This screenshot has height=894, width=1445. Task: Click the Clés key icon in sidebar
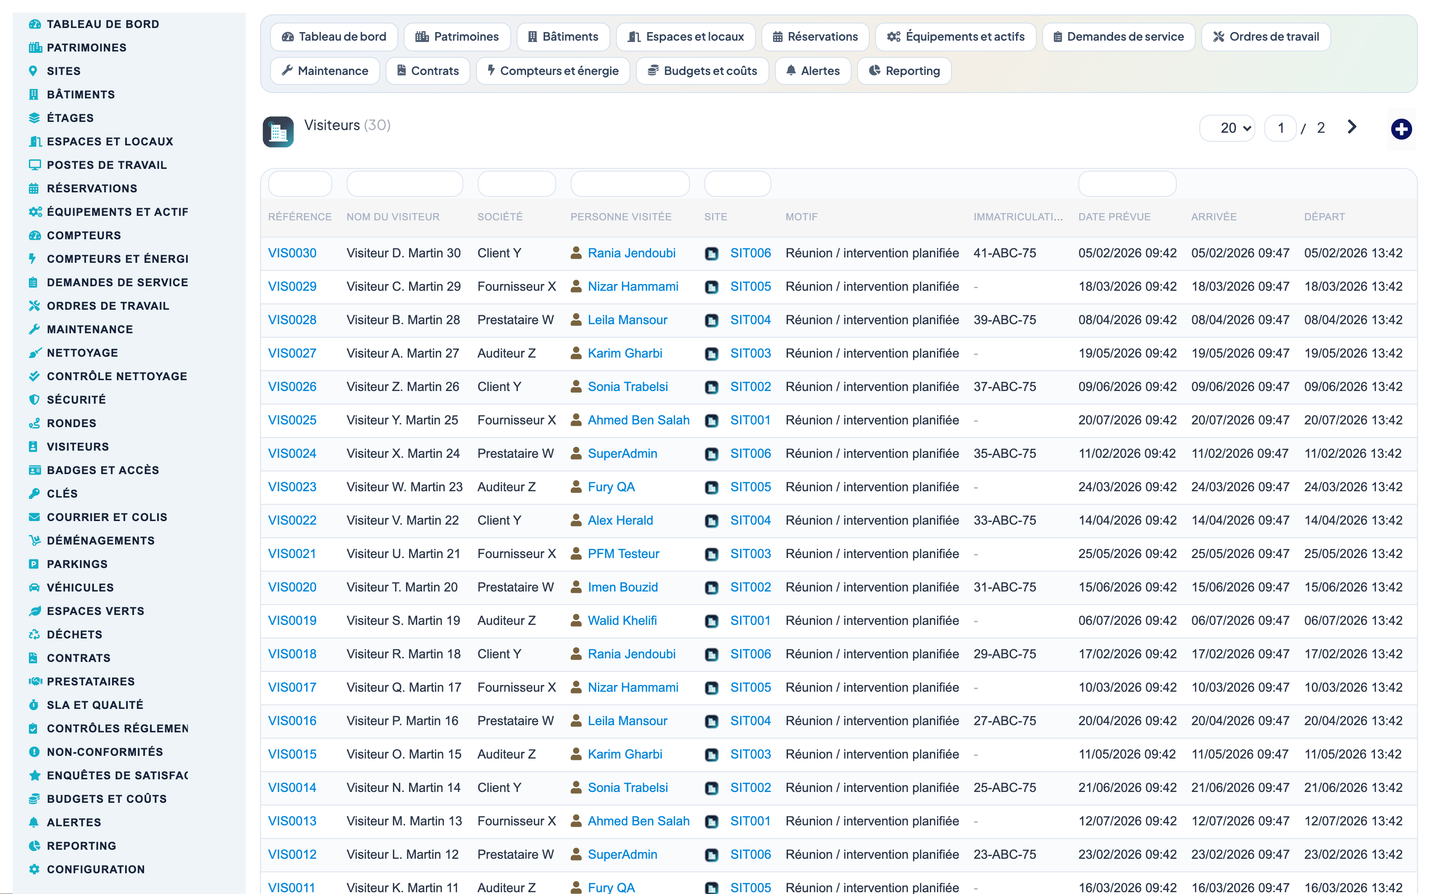pyautogui.click(x=34, y=494)
